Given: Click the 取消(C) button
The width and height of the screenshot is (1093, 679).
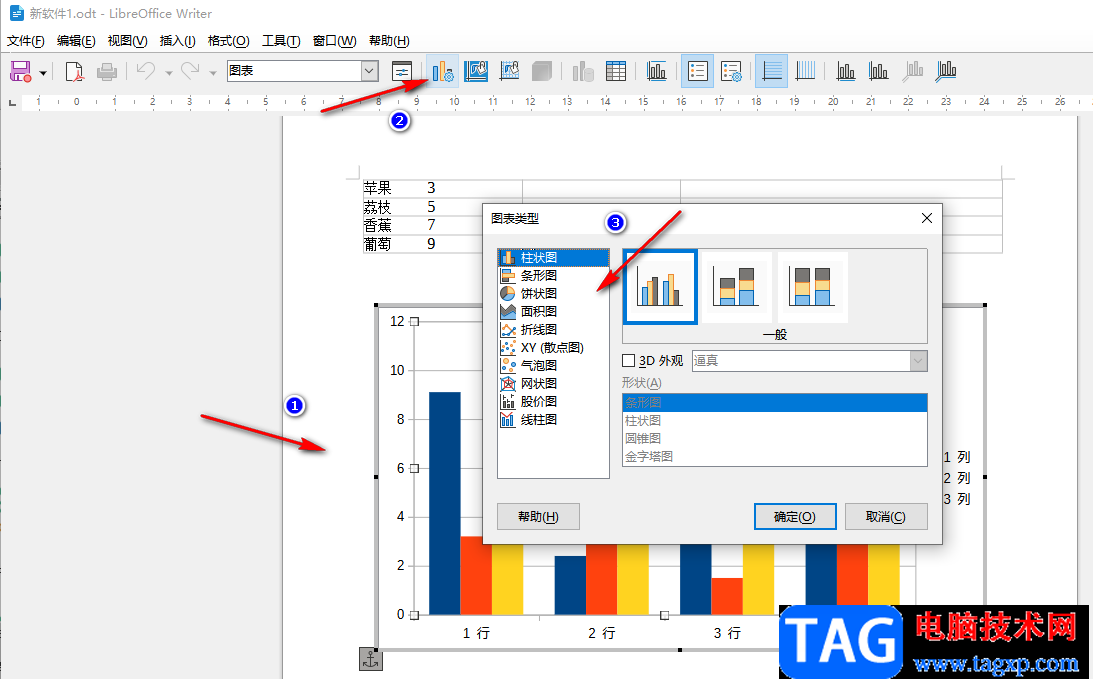Looking at the screenshot, I should [886, 517].
